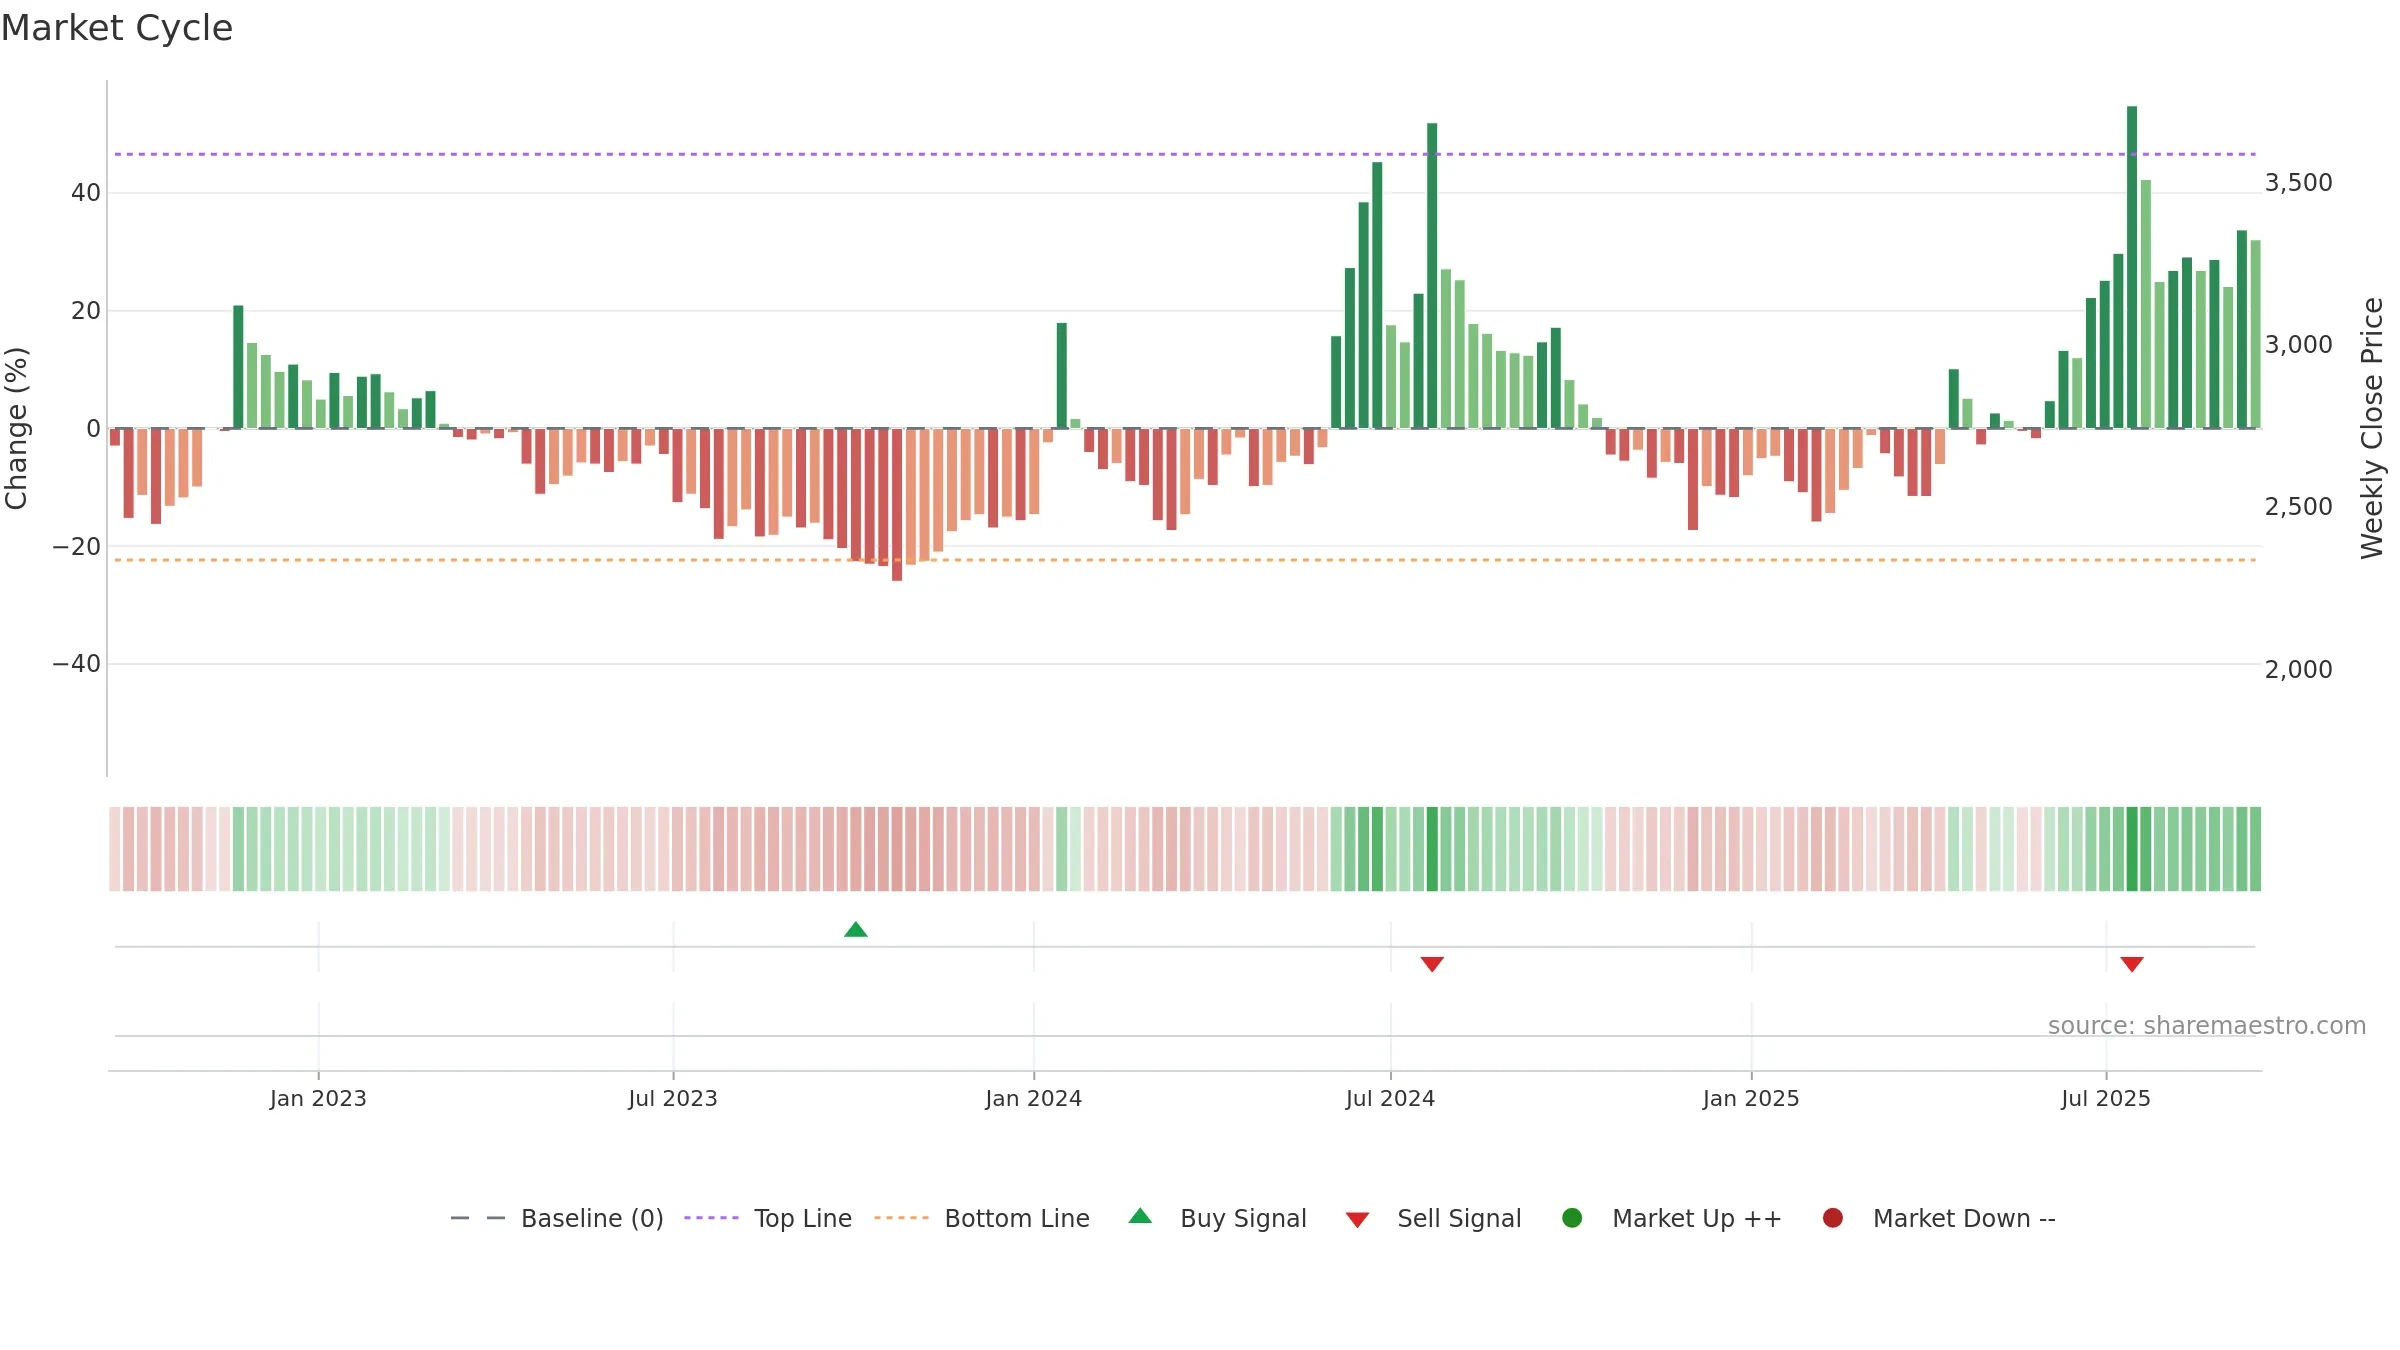Click the Jul 2025 axis label
The image size is (2400, 1350).
tap(2106, 1099)
